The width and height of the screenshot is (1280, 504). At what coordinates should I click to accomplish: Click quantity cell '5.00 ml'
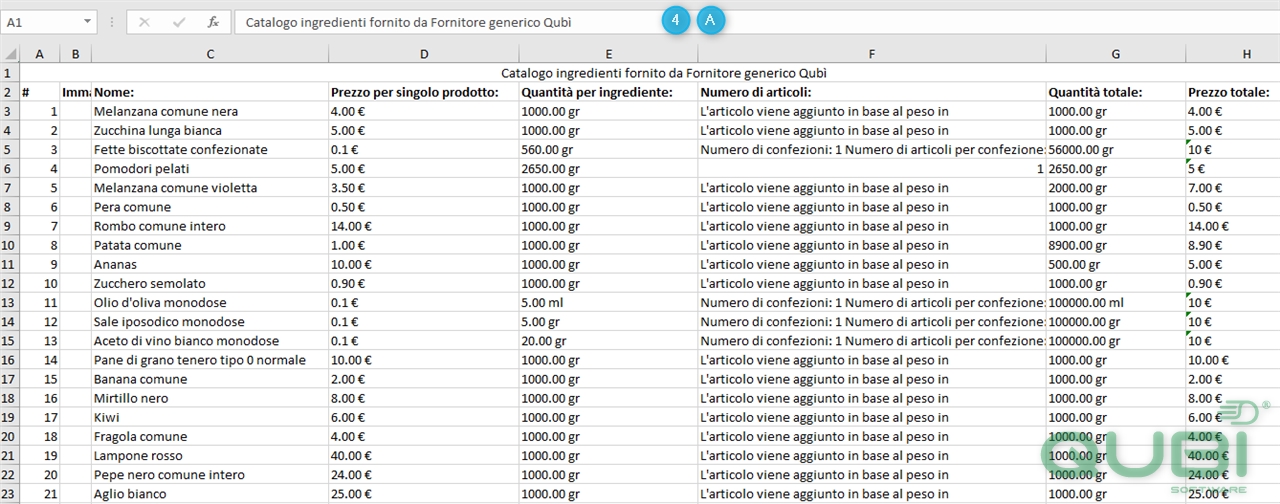(x=609, y=303)
